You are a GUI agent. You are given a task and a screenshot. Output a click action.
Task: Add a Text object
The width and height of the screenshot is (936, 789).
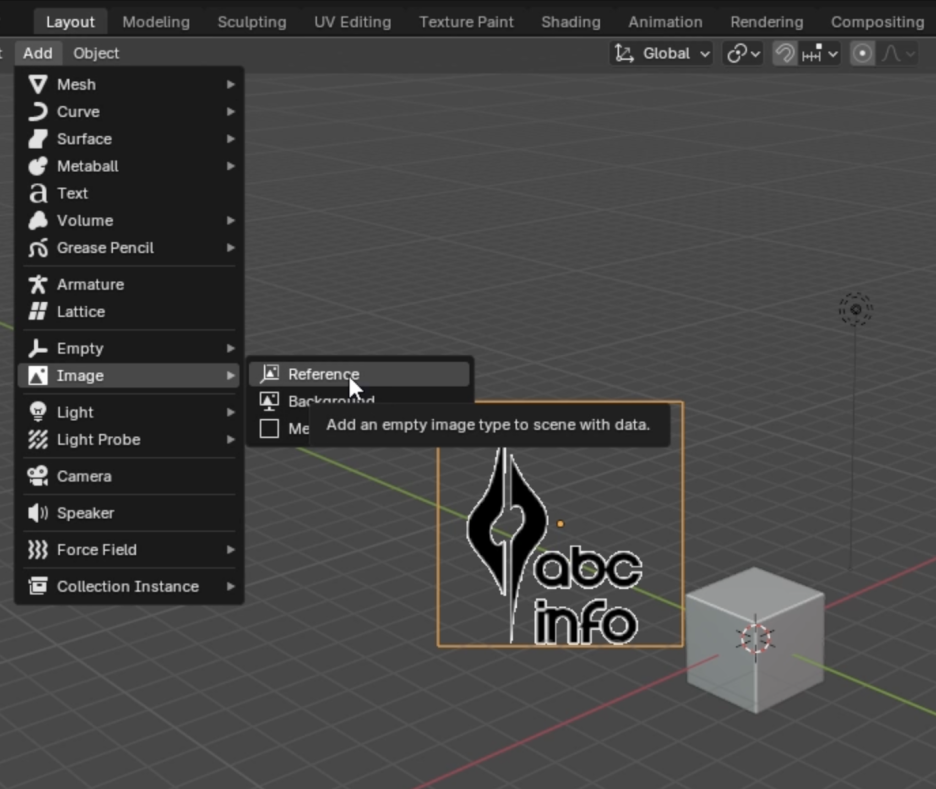click(x=128, y=193)
